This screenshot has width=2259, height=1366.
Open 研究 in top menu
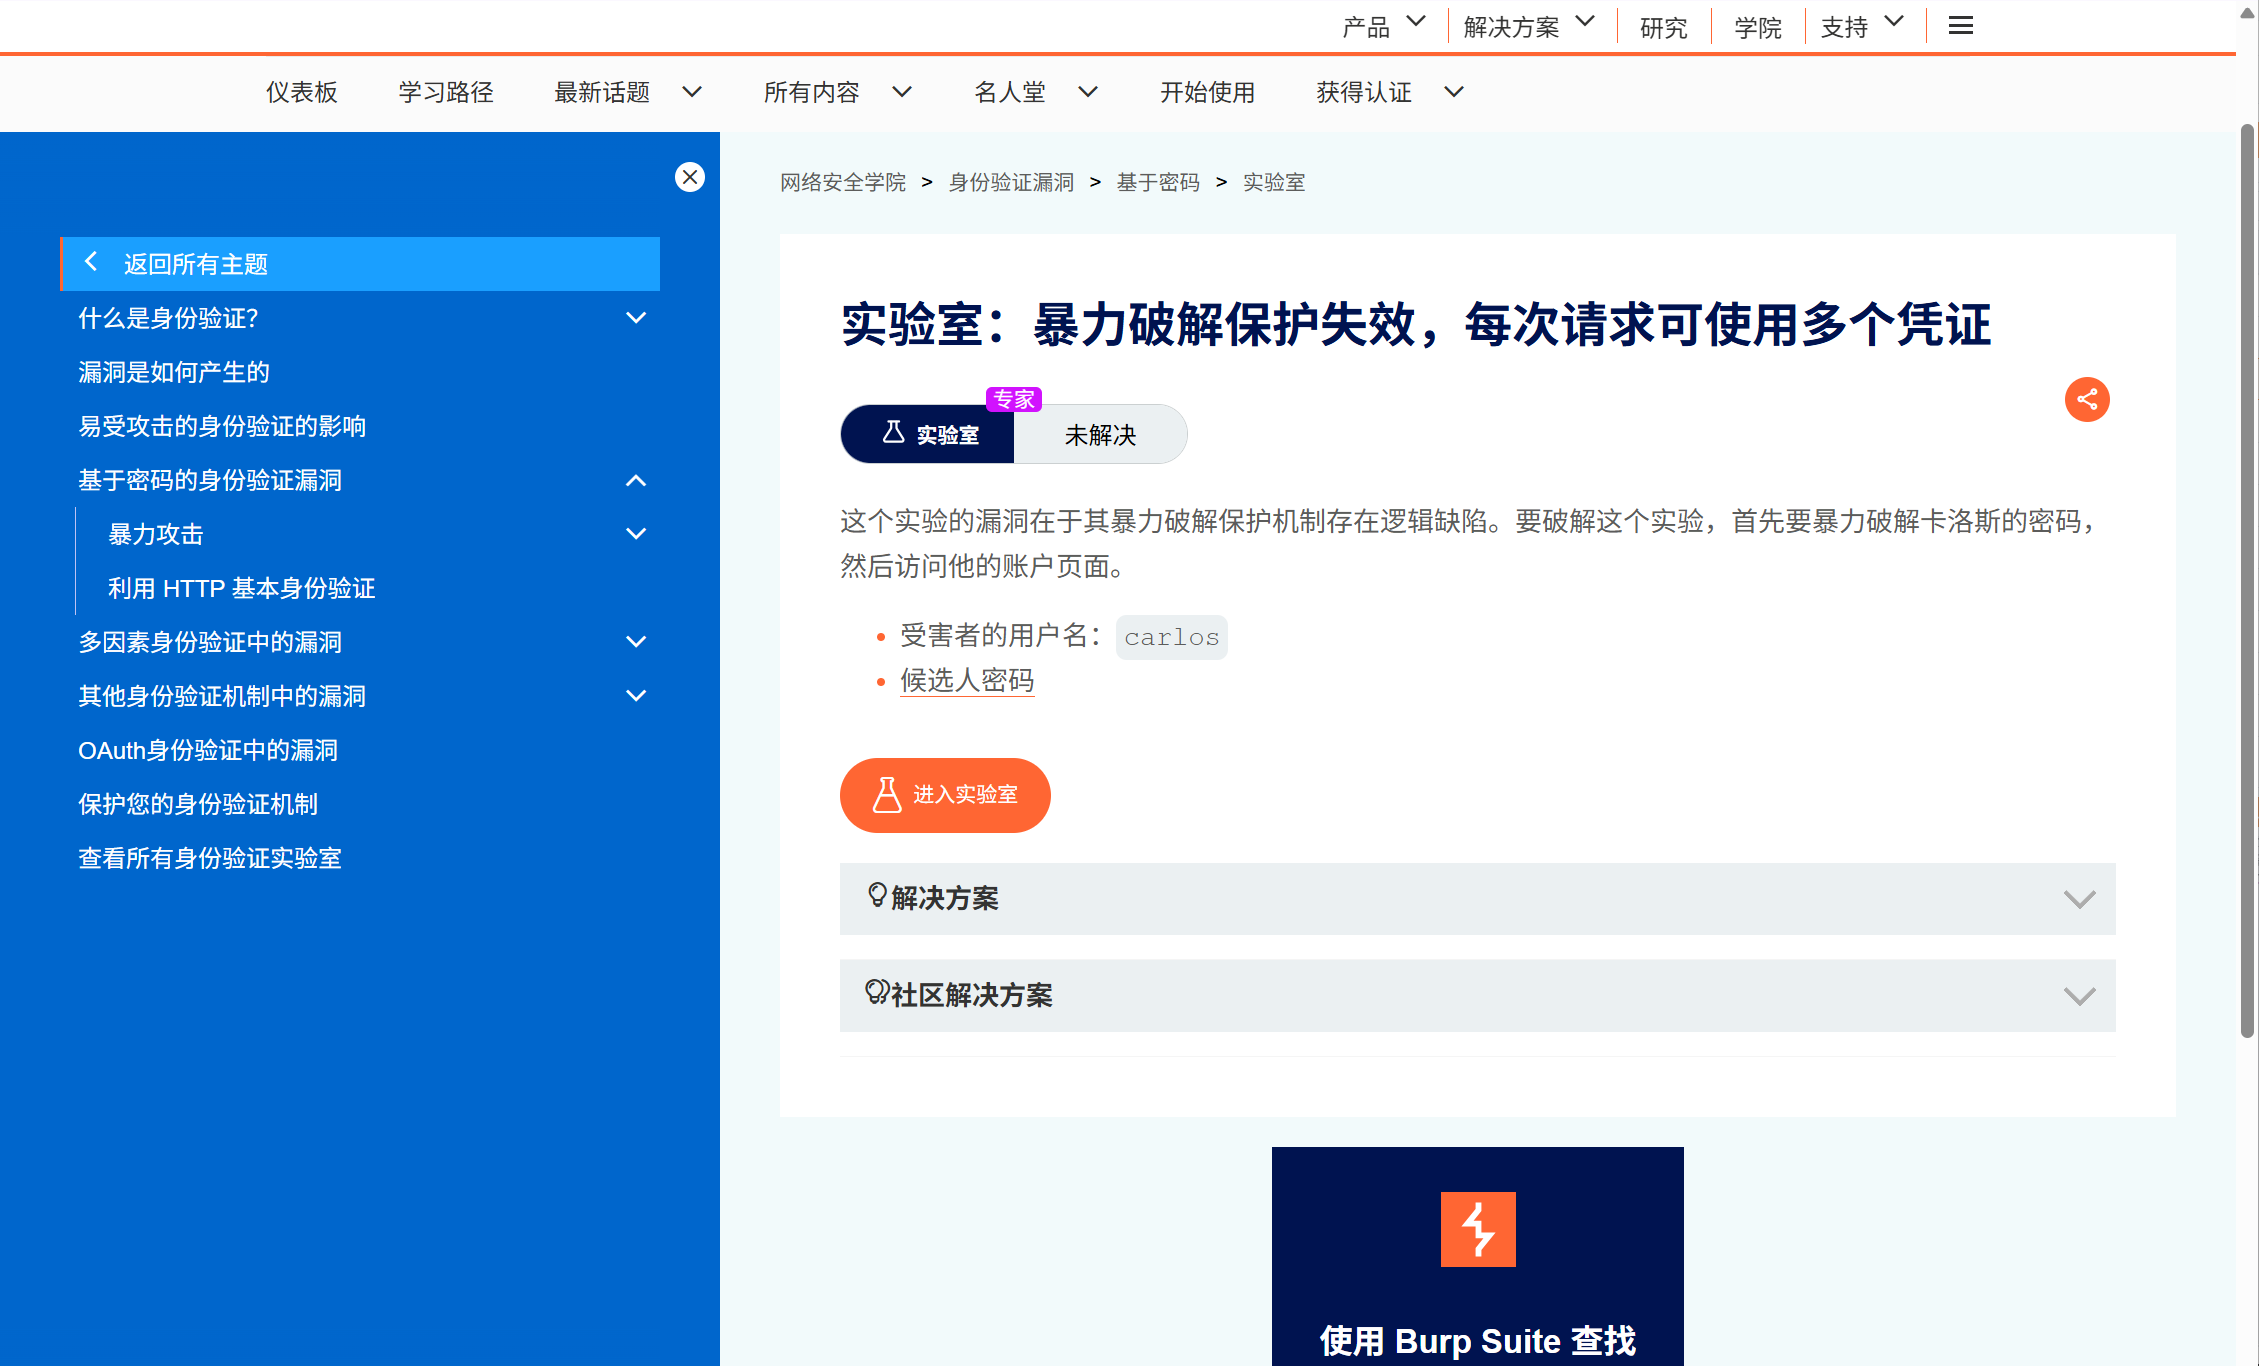pyautogui.click(x=1663, y=27)
